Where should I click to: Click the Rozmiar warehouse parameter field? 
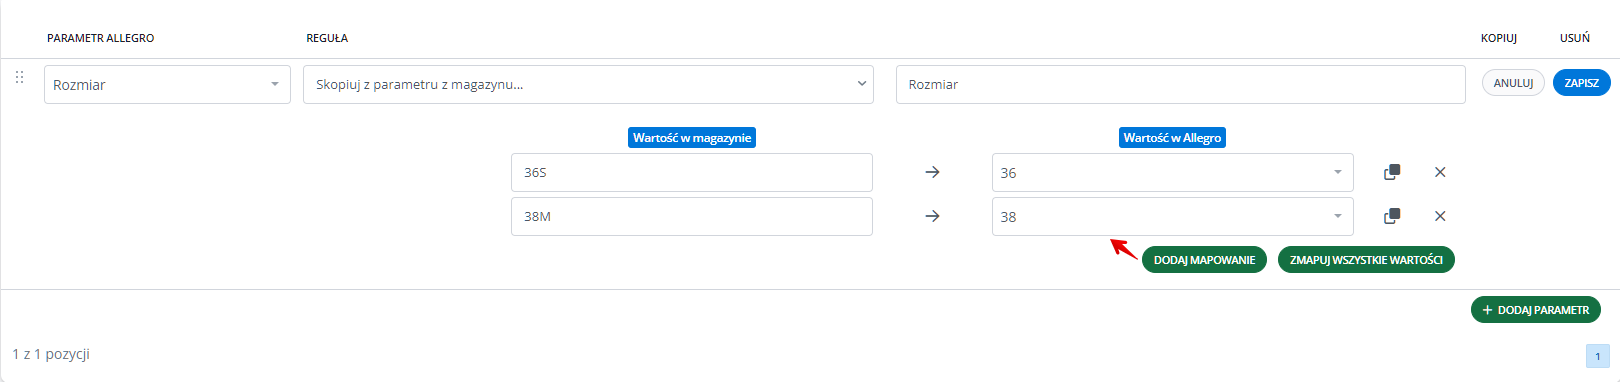pyautogui.click(x=1181, y=85)
